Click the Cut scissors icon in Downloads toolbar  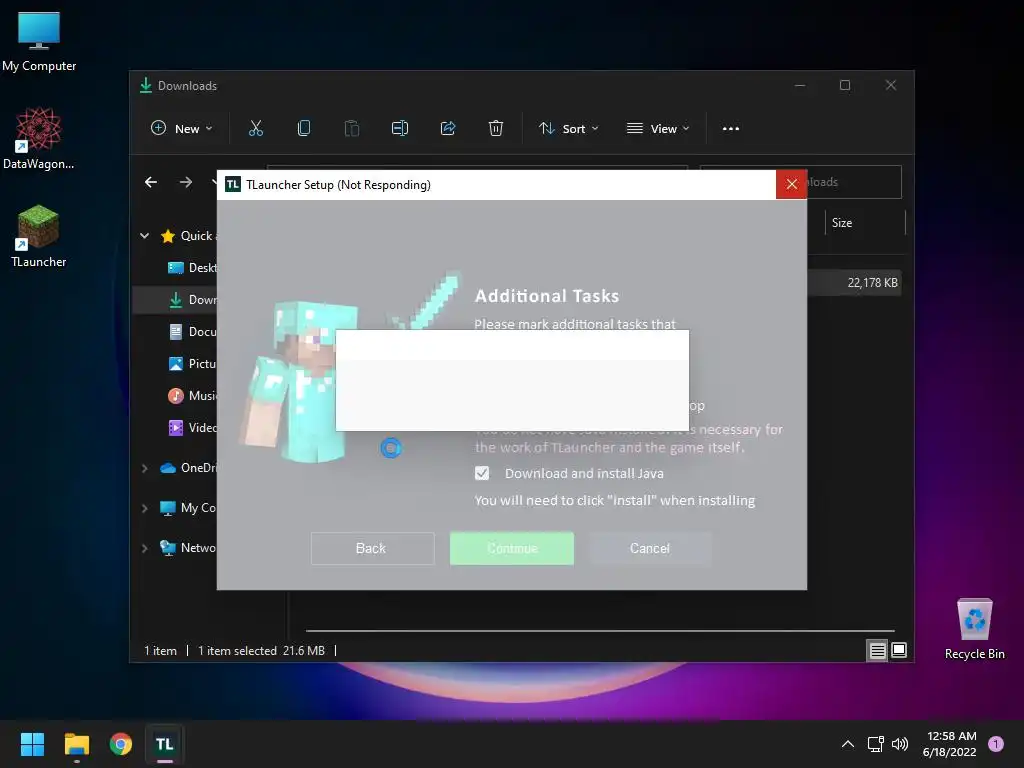(x=255, y=129)
